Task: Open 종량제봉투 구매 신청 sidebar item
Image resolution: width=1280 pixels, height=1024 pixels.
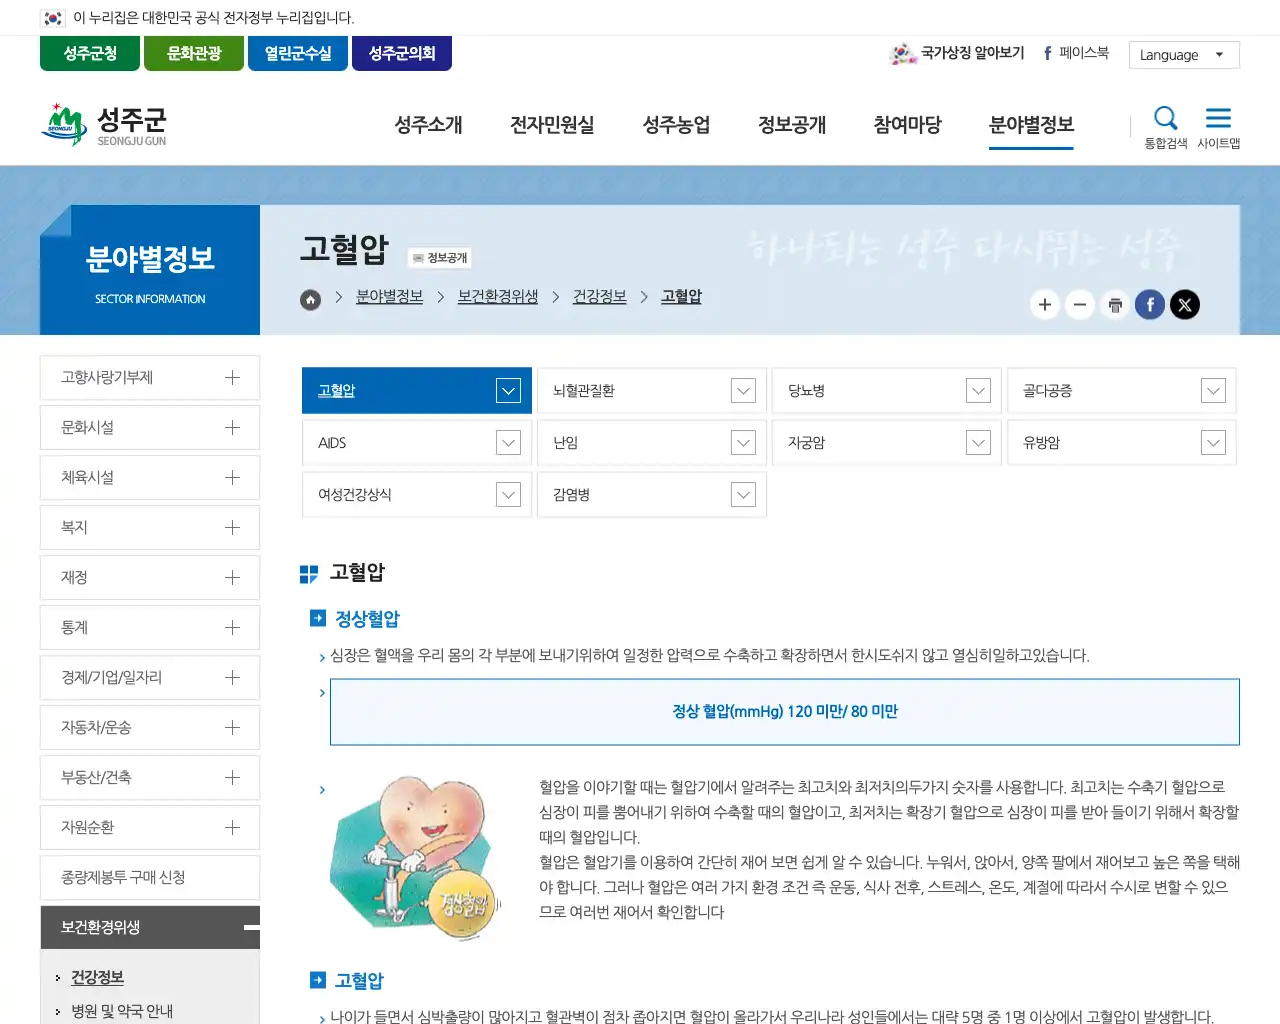Action: pos(150,878)
